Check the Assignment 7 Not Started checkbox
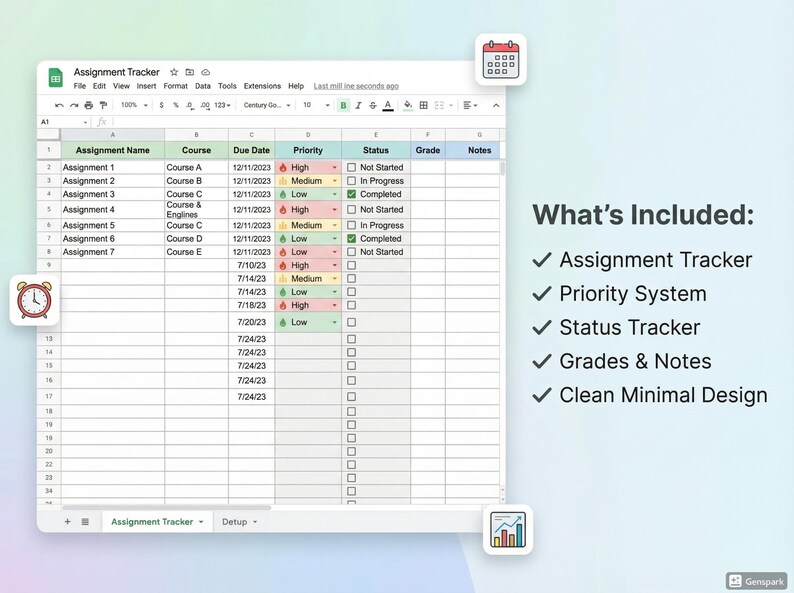This screenshot has width=794, height=593. (x=351, y=252)
